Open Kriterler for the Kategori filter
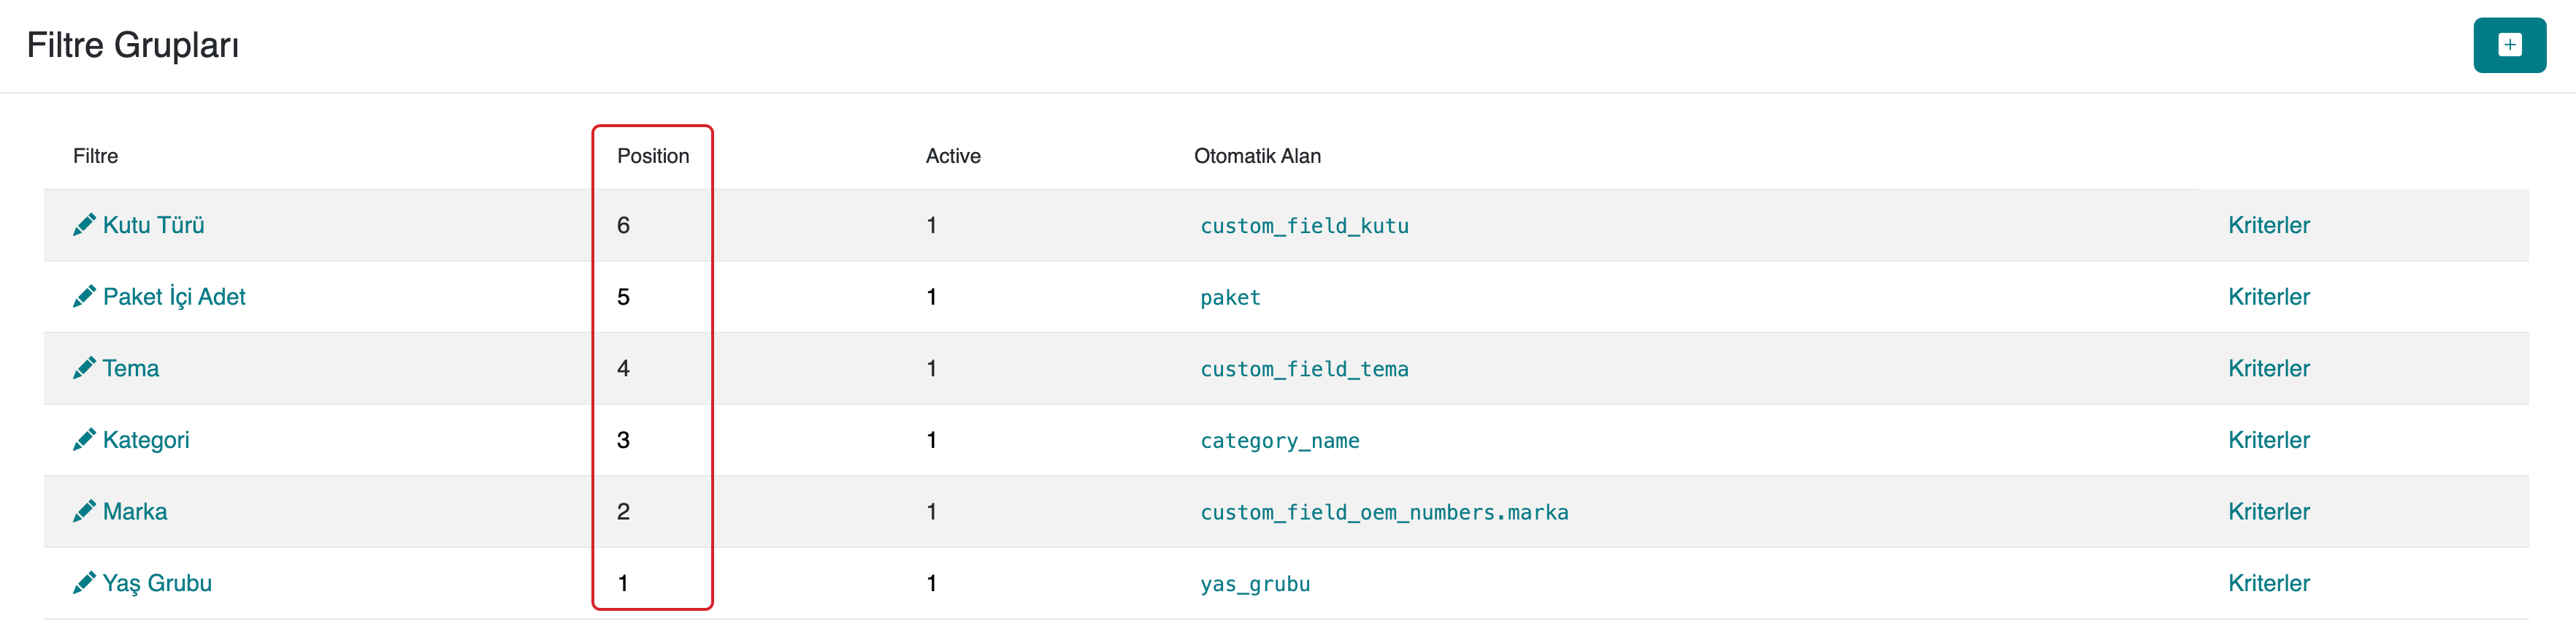Screen dimensions: 2576x643 2268,440
